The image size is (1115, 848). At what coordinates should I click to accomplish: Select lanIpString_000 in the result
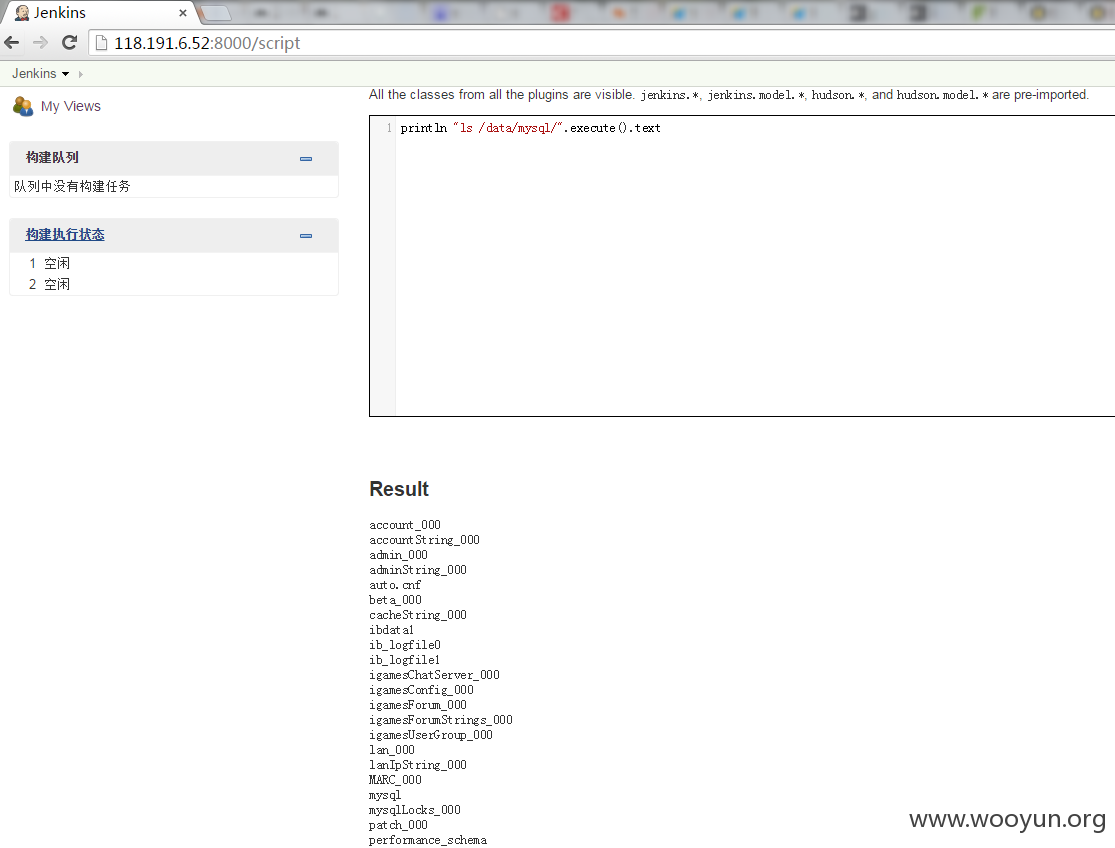click(x=418, y=765)
